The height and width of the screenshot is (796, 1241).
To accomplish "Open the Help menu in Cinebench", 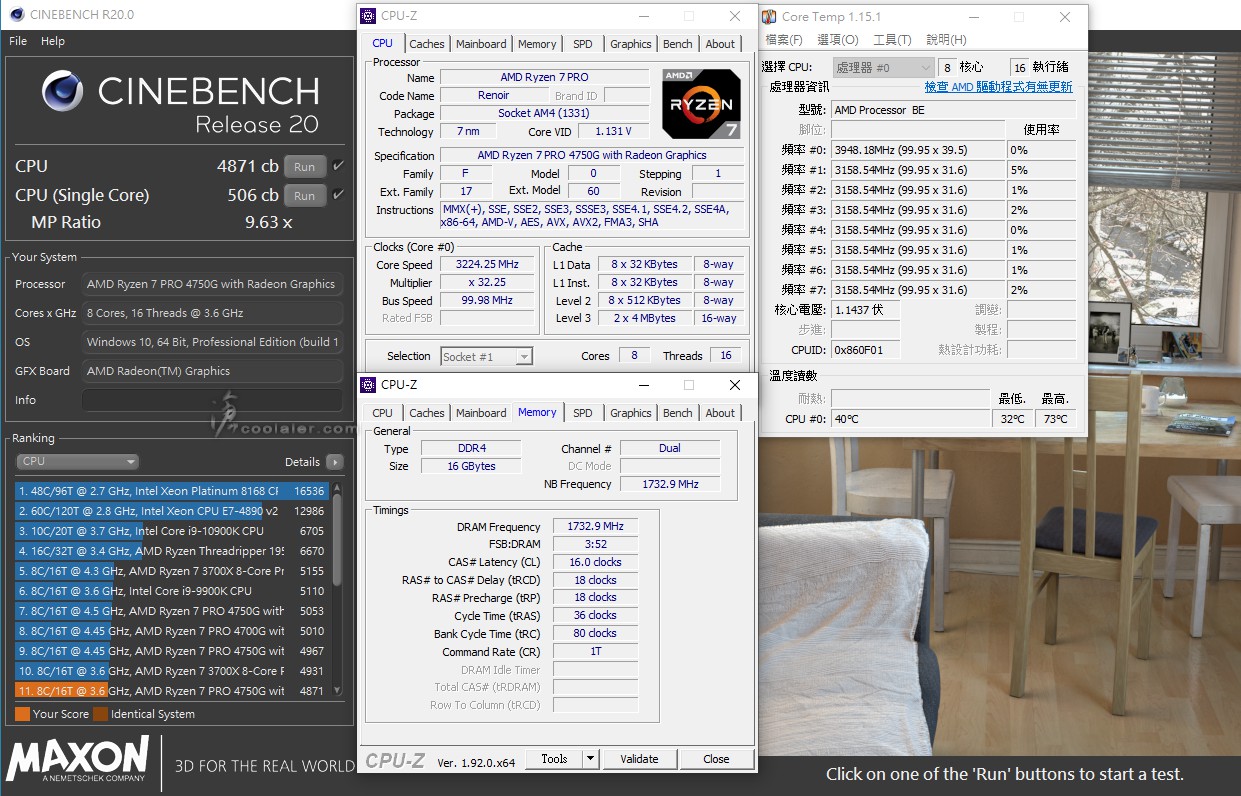I will point(53,41).
